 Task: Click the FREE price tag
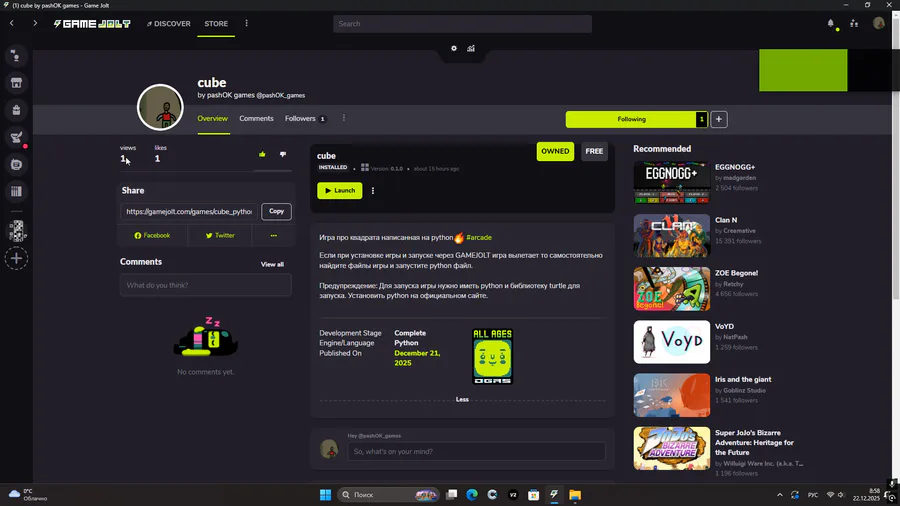594,151
